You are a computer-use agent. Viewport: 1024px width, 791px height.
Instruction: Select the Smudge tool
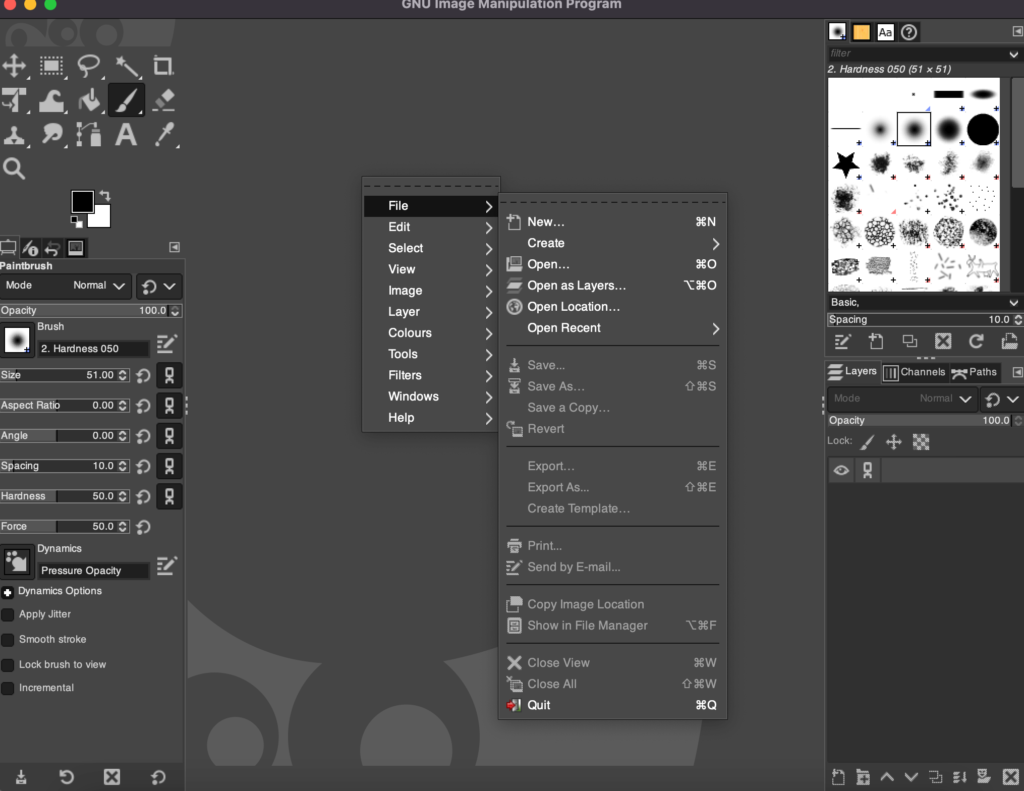click(x=52, y=135)
